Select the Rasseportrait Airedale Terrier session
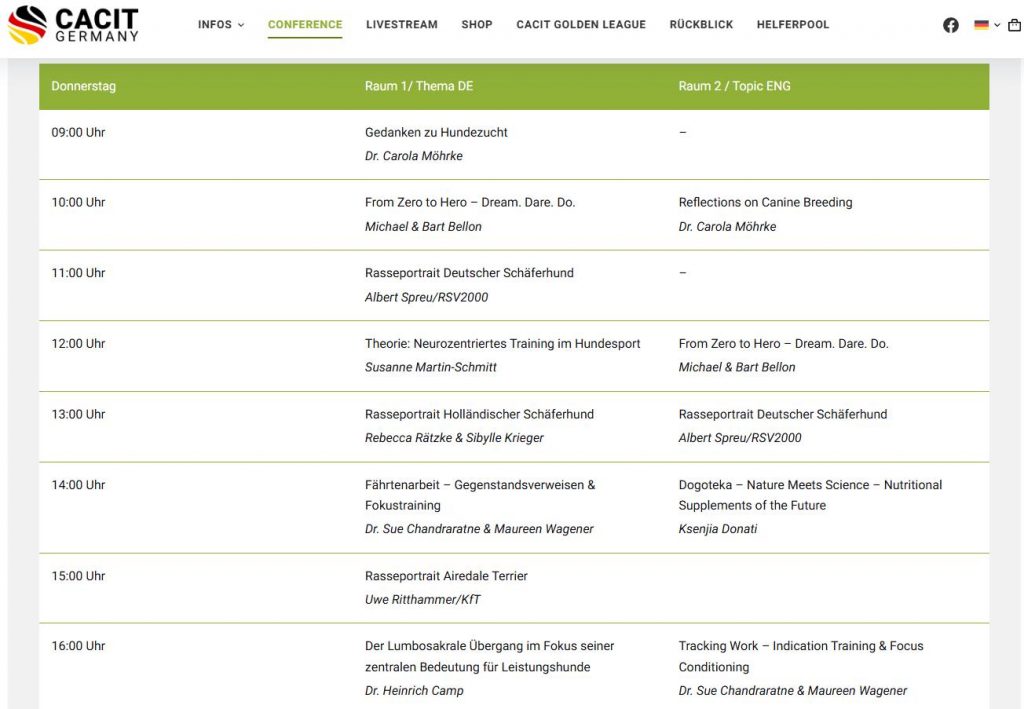The image size is (1024, 709). pos(446,576)
